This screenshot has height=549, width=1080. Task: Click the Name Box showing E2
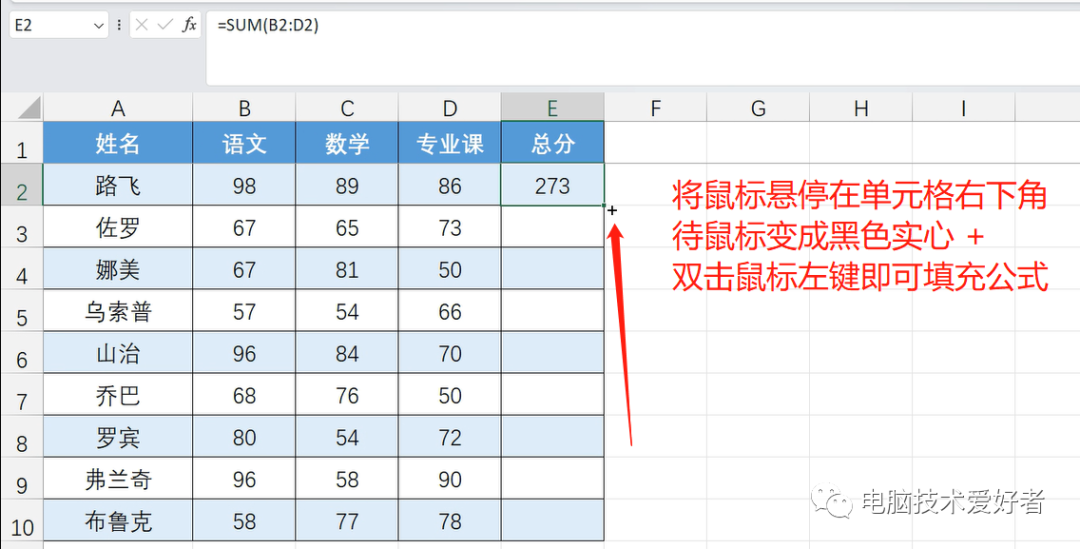click(x=59, y=25)
